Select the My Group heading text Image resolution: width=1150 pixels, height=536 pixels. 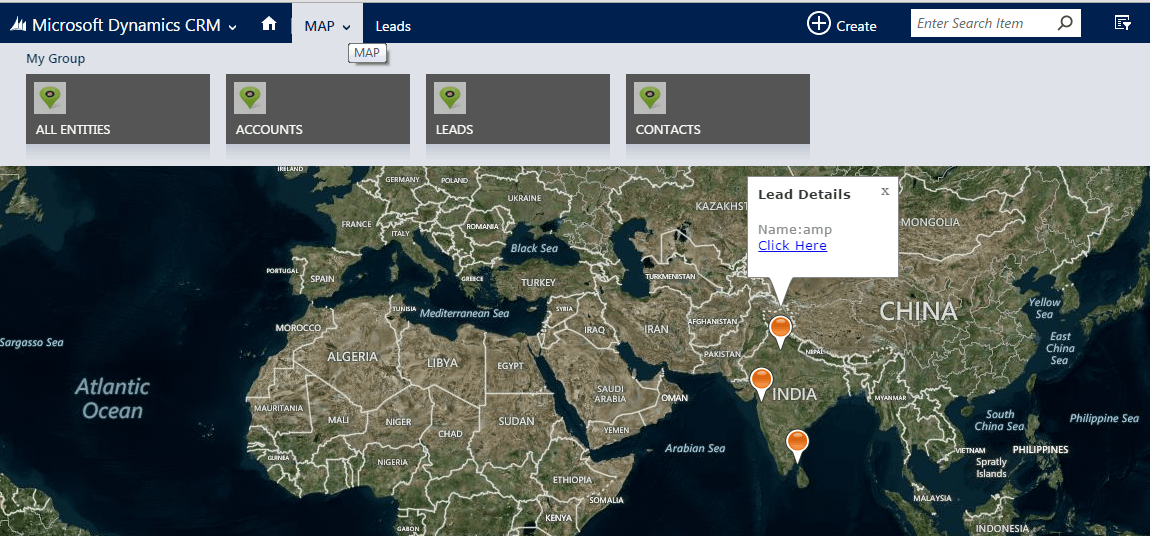[56, 59]
